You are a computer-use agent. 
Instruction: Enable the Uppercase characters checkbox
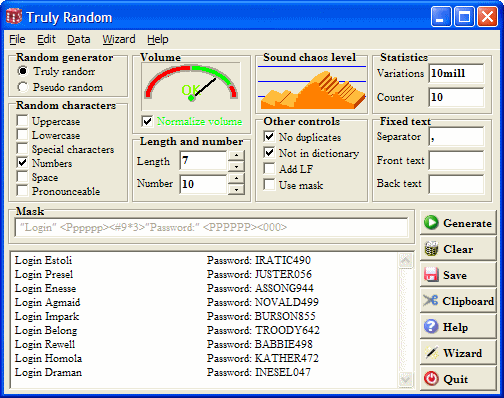click(x=22, y=121)
